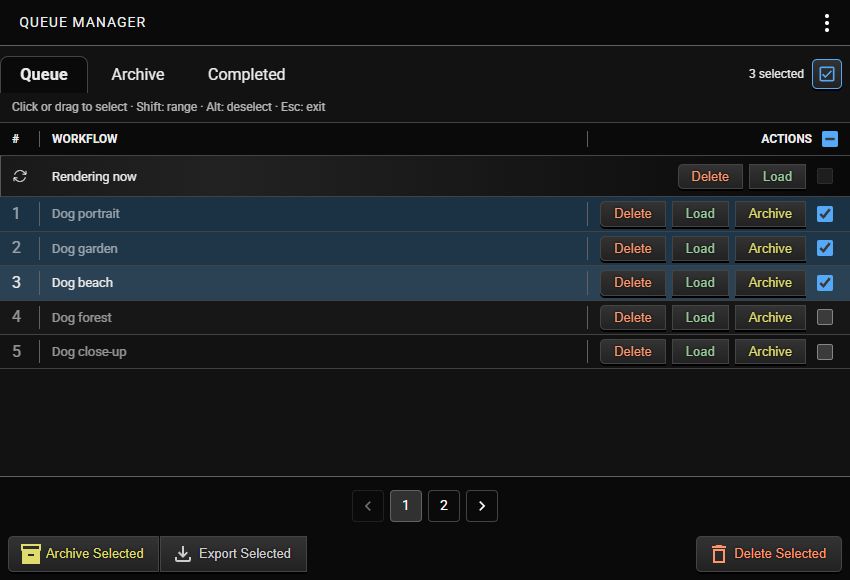This screenshot has width=850, height=580.
Task: Click the rendering refresh spinner icon
Action: click(x=20, y=176)
